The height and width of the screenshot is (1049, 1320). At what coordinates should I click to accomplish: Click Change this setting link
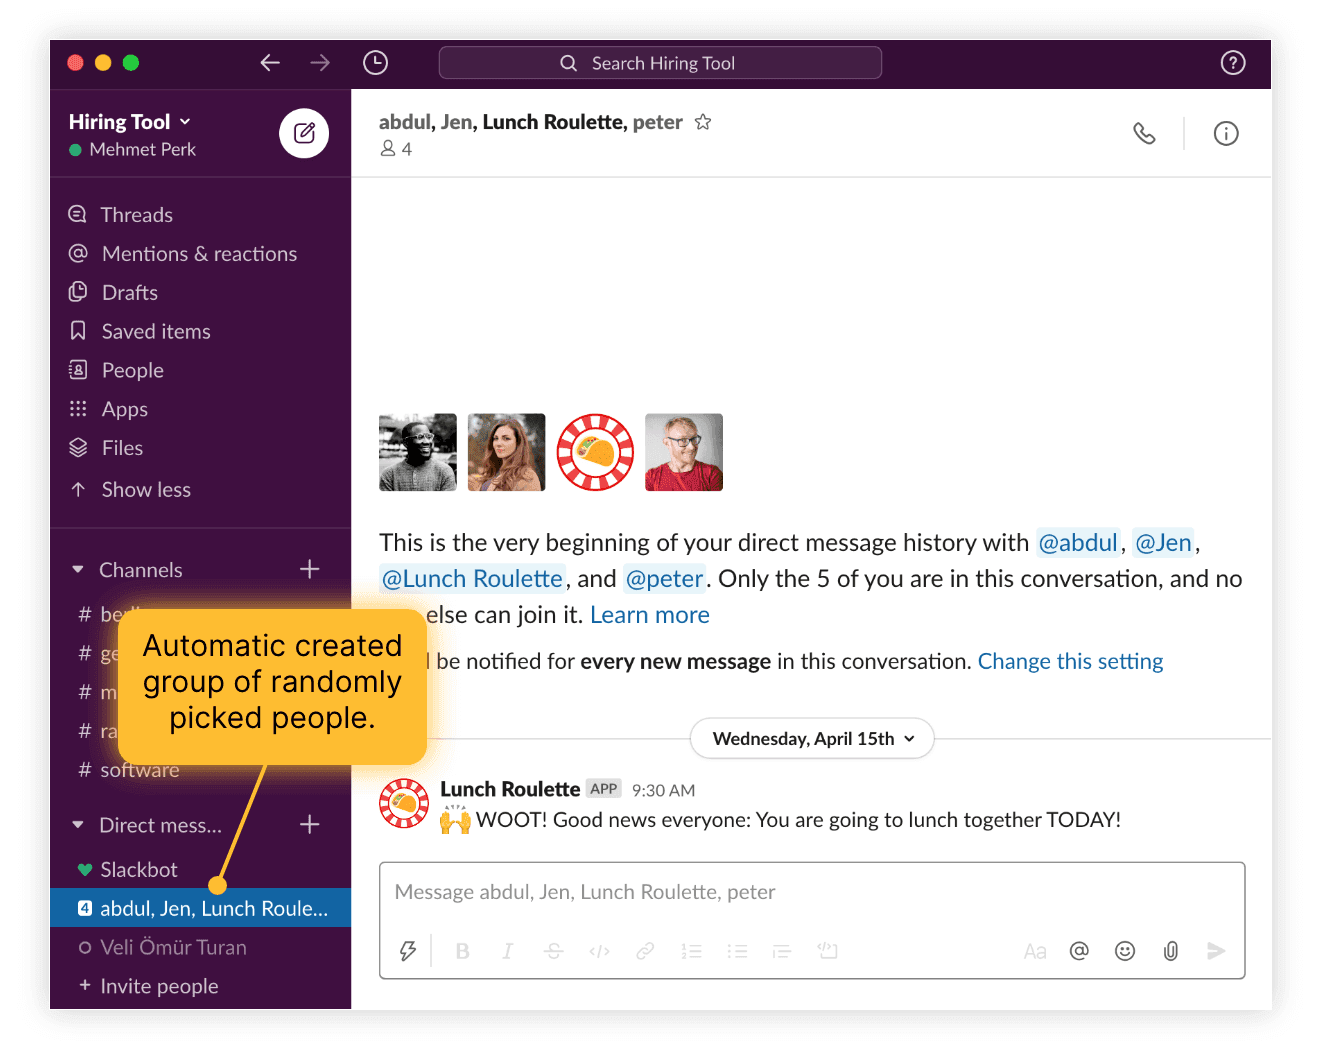pos(1070,661)
